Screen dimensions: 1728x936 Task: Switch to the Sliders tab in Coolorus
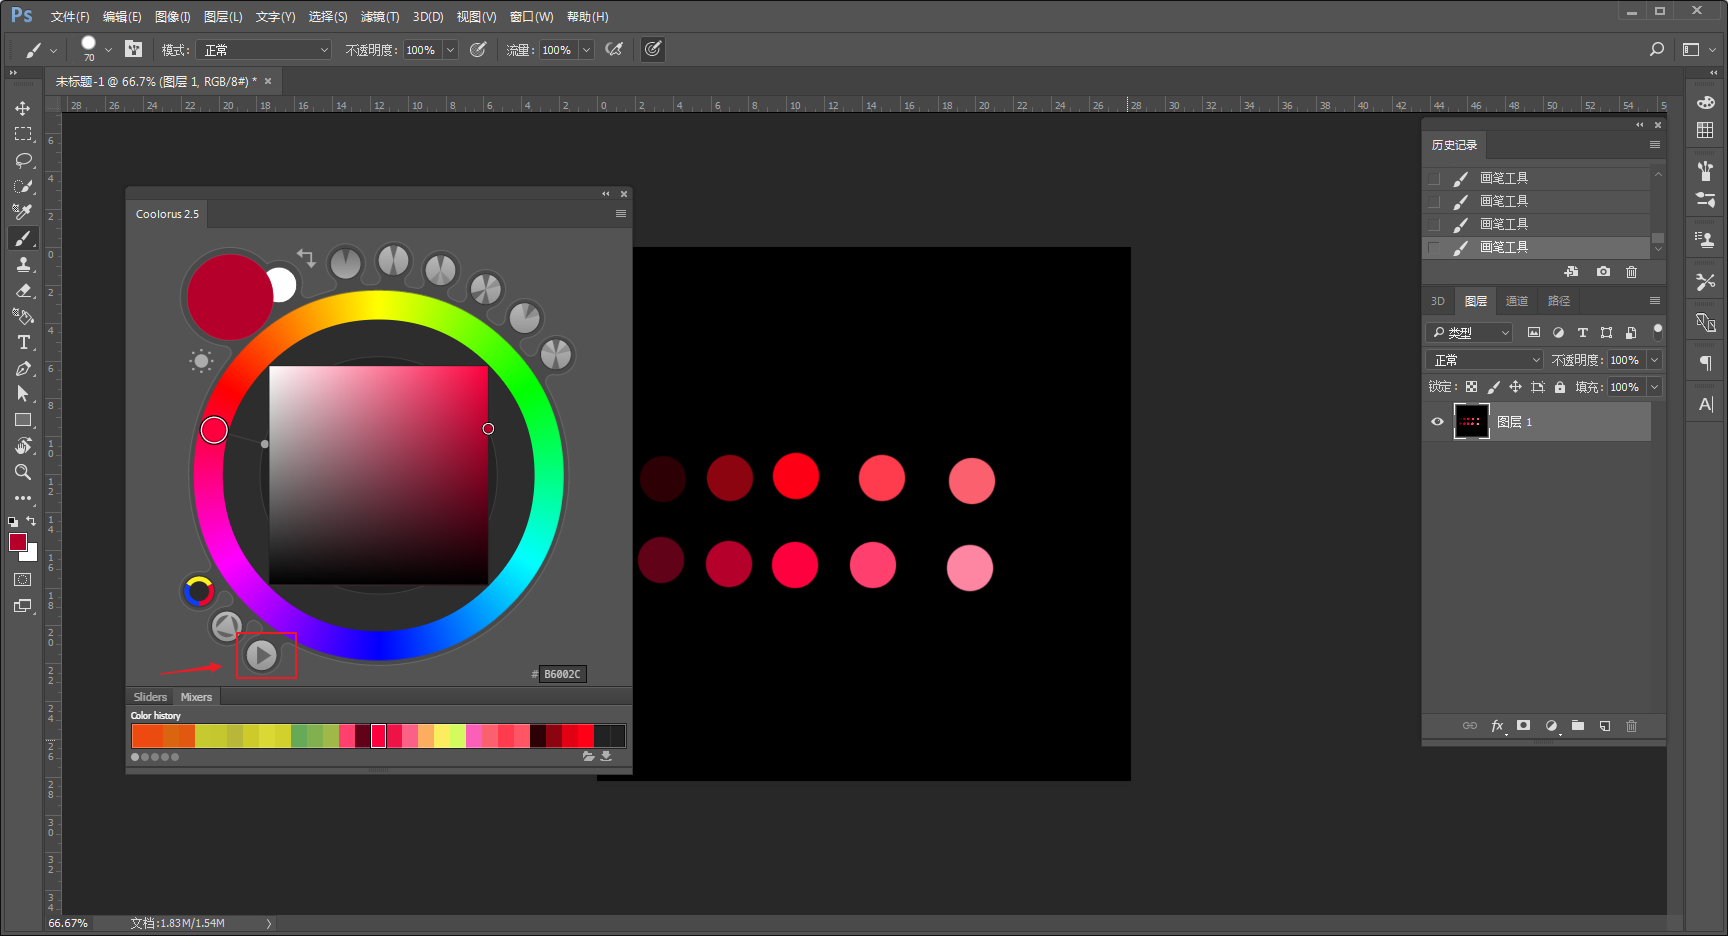click(150, 697)
